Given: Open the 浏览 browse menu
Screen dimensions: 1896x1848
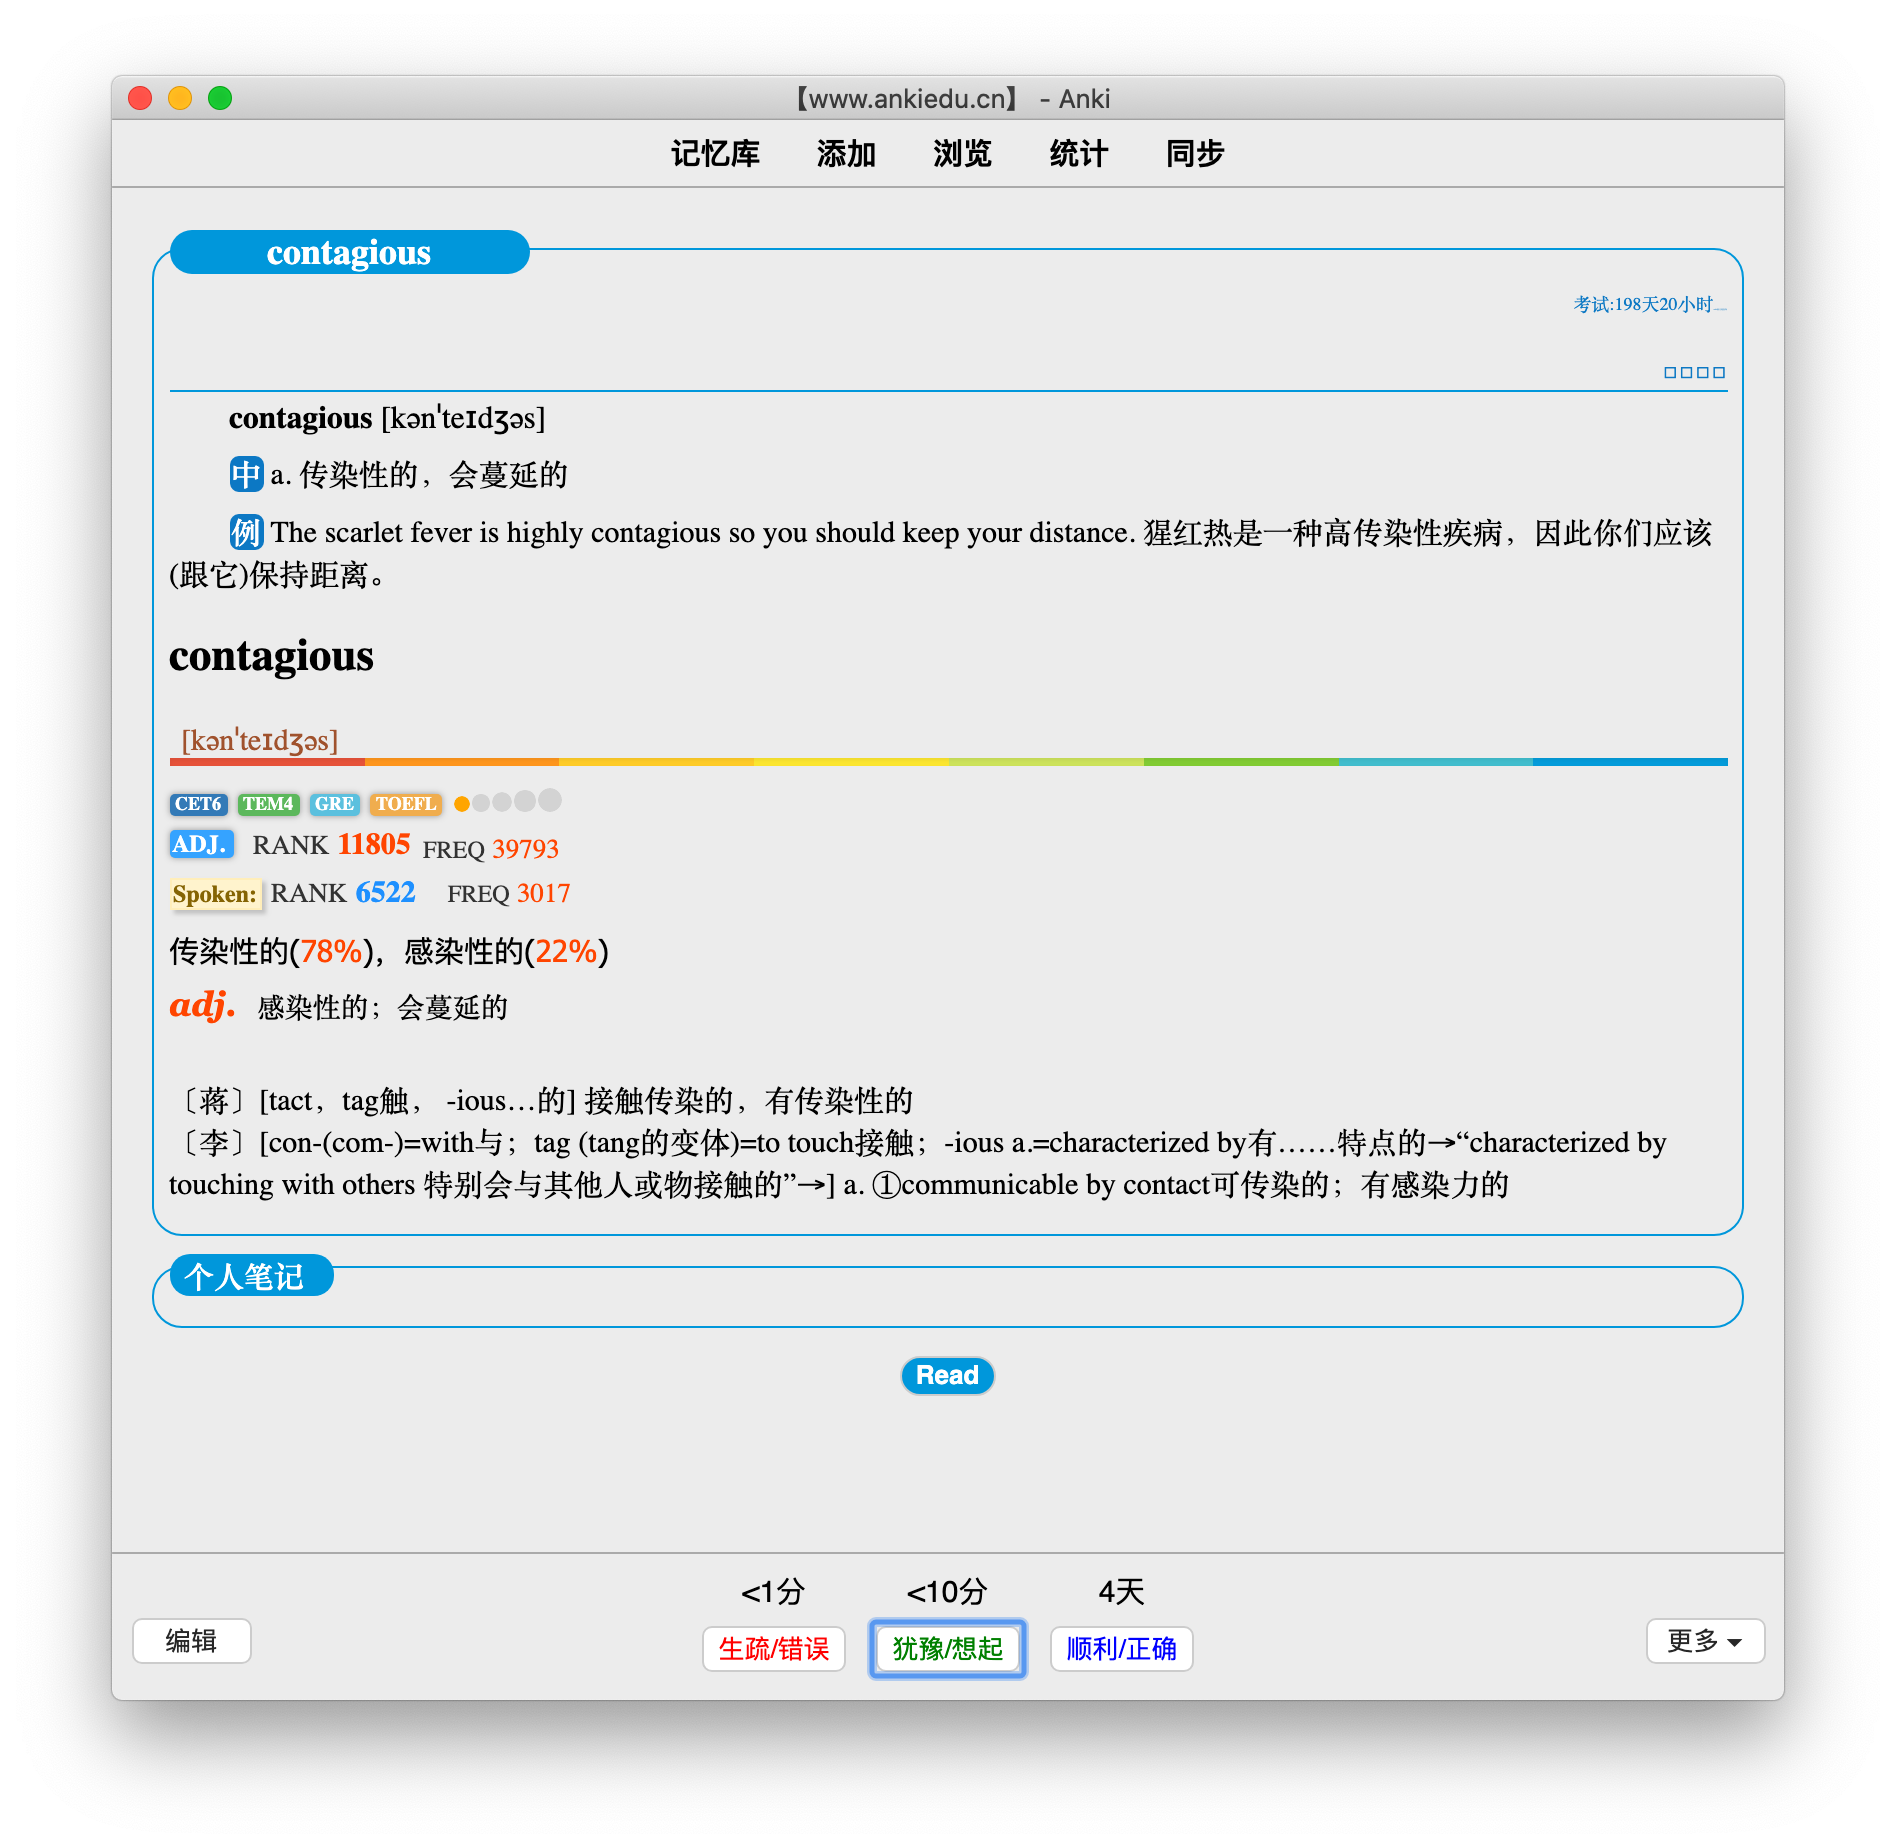Looking at the screenshot, I should [x=962, y=154].
